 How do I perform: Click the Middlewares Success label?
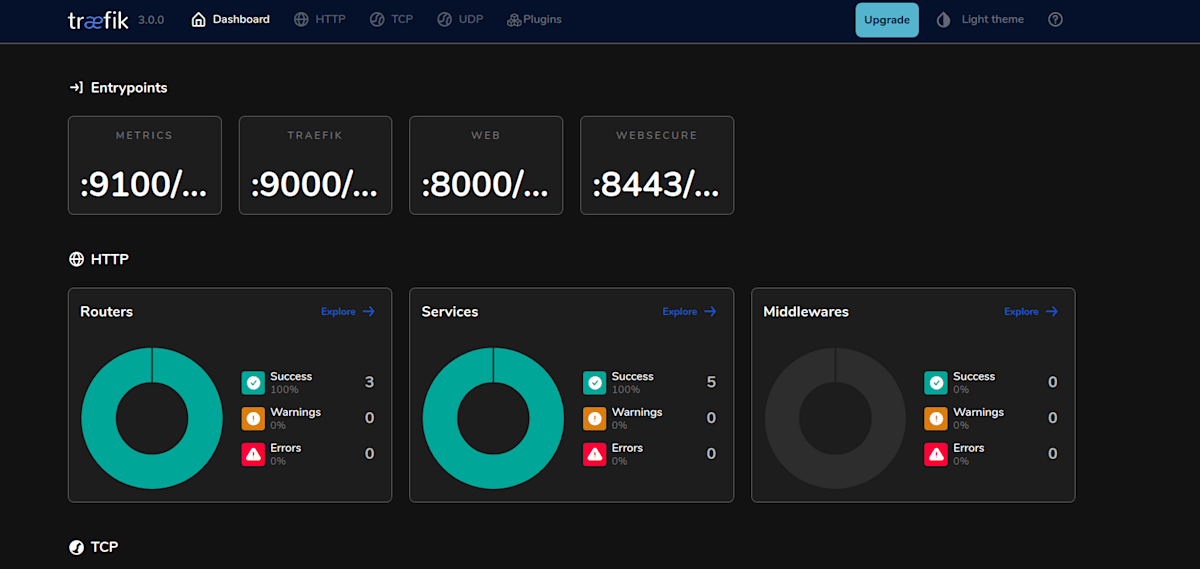(x=974, y=377)
